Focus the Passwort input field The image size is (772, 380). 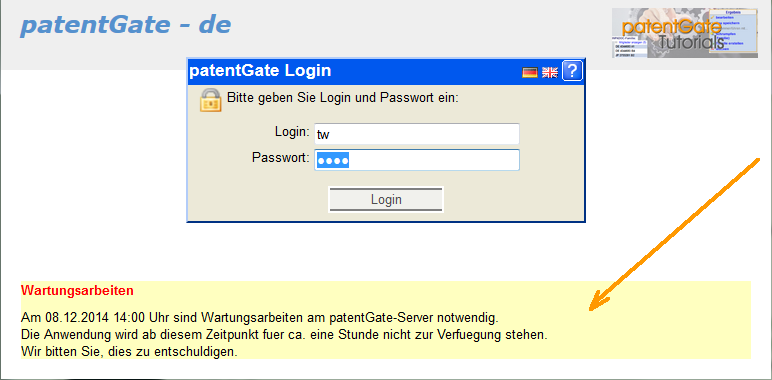coord(417,160)
